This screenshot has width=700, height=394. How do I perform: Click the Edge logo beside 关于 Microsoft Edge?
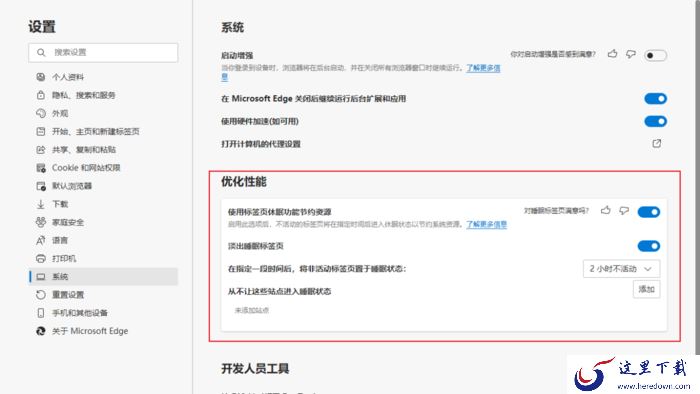[x=41, y=331]
